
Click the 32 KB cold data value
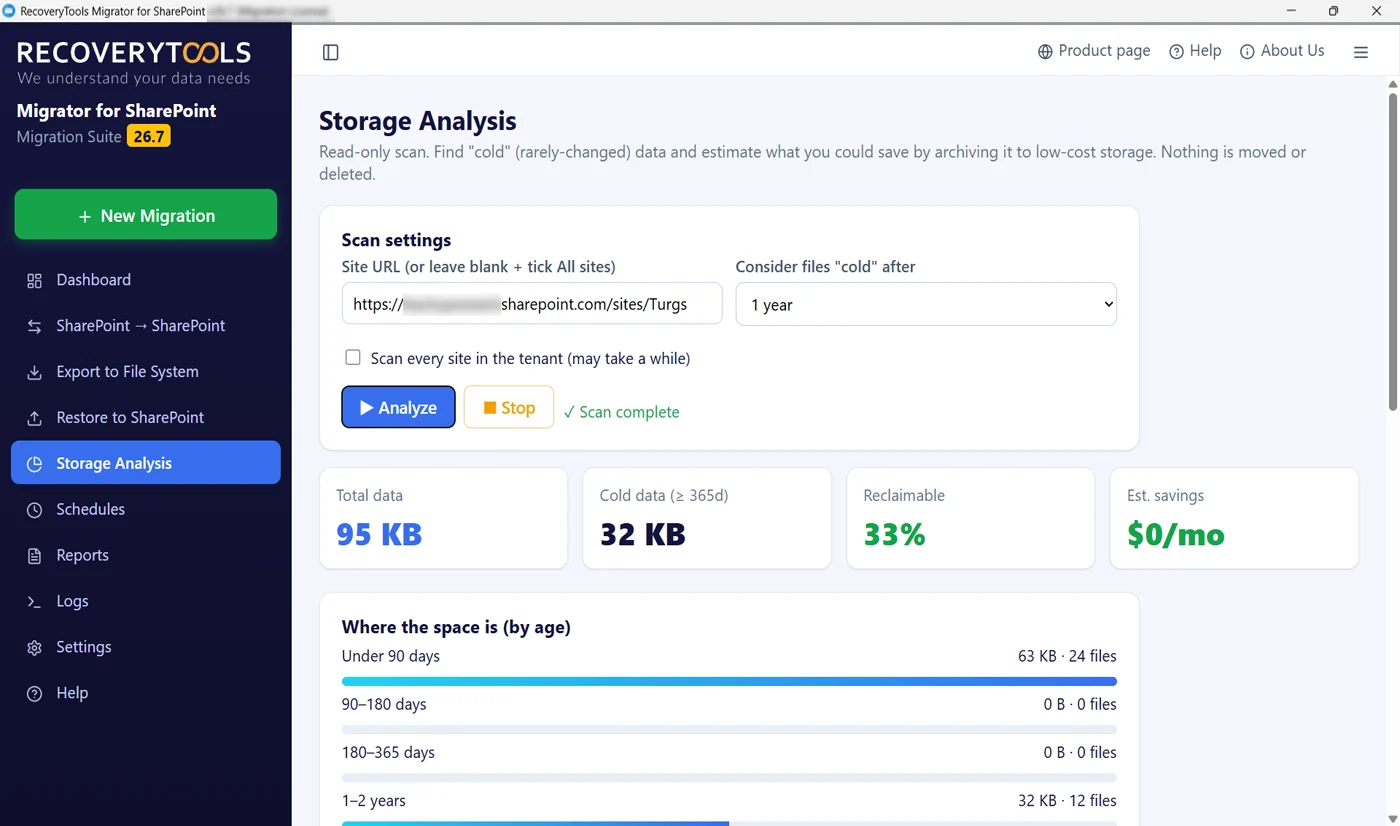pyautogui.click(x=643, y=534)
